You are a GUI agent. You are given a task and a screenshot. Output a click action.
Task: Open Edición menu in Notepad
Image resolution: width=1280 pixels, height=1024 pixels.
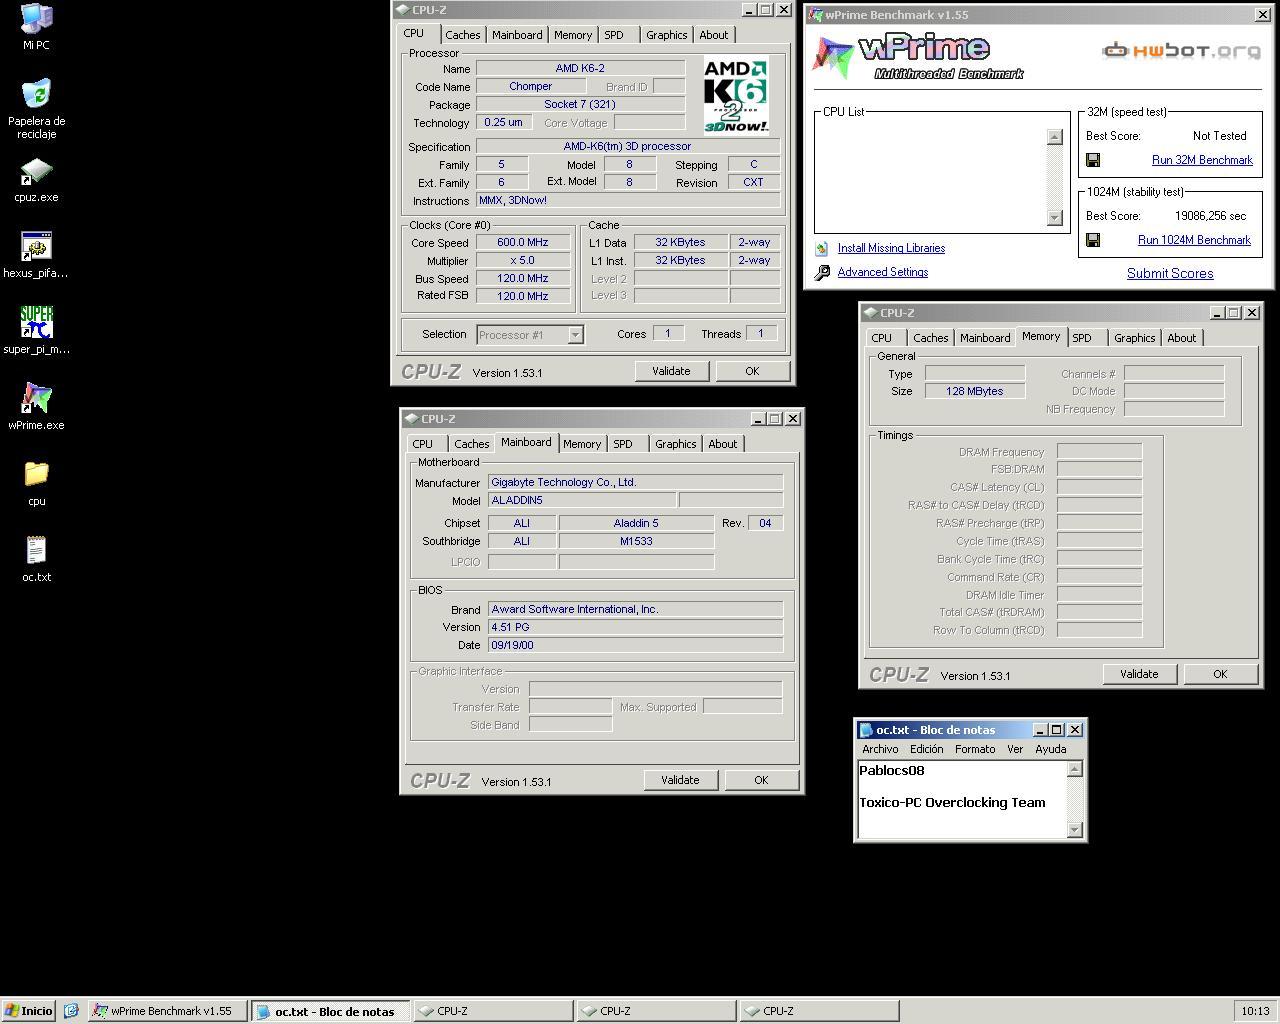tap(926, 749)
